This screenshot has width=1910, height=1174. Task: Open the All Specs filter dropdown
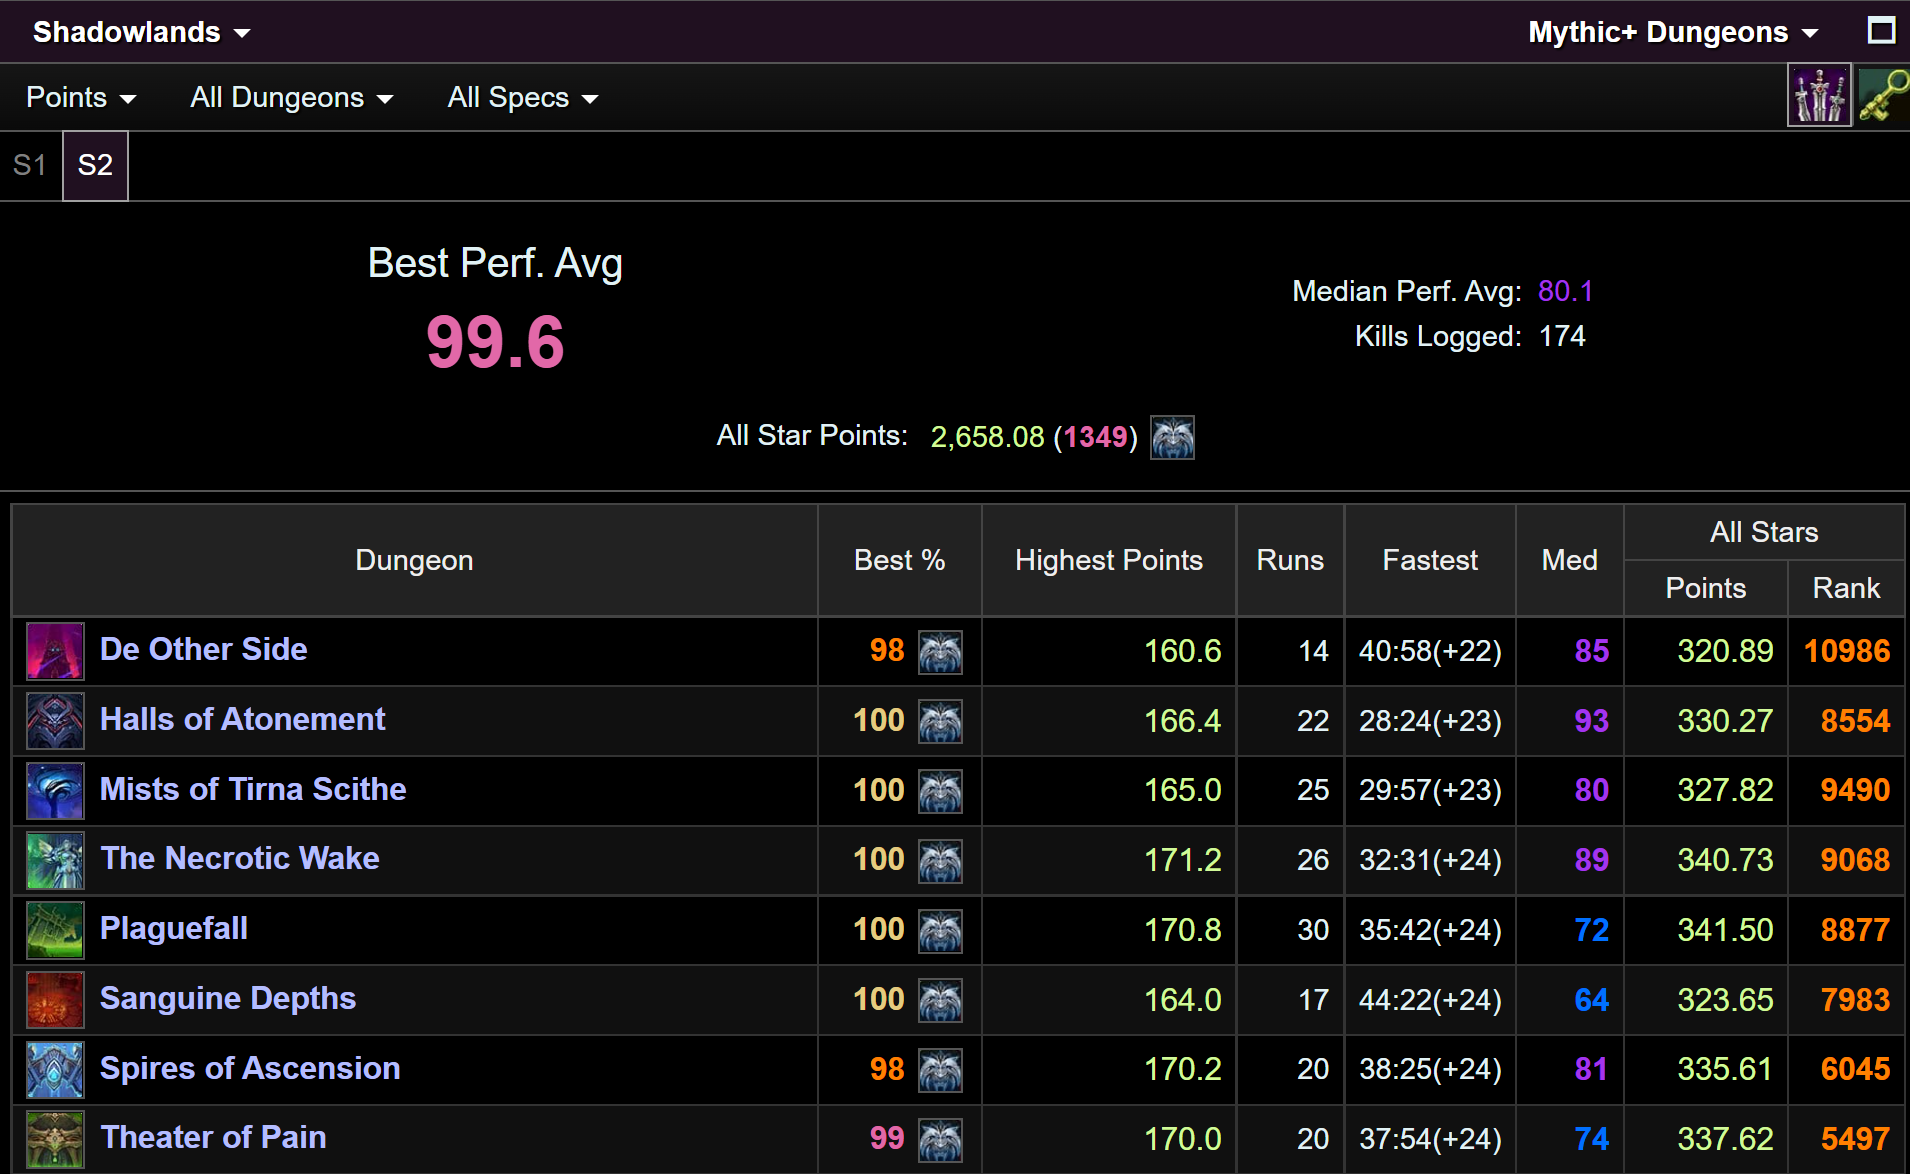click(x=522, y=97)
